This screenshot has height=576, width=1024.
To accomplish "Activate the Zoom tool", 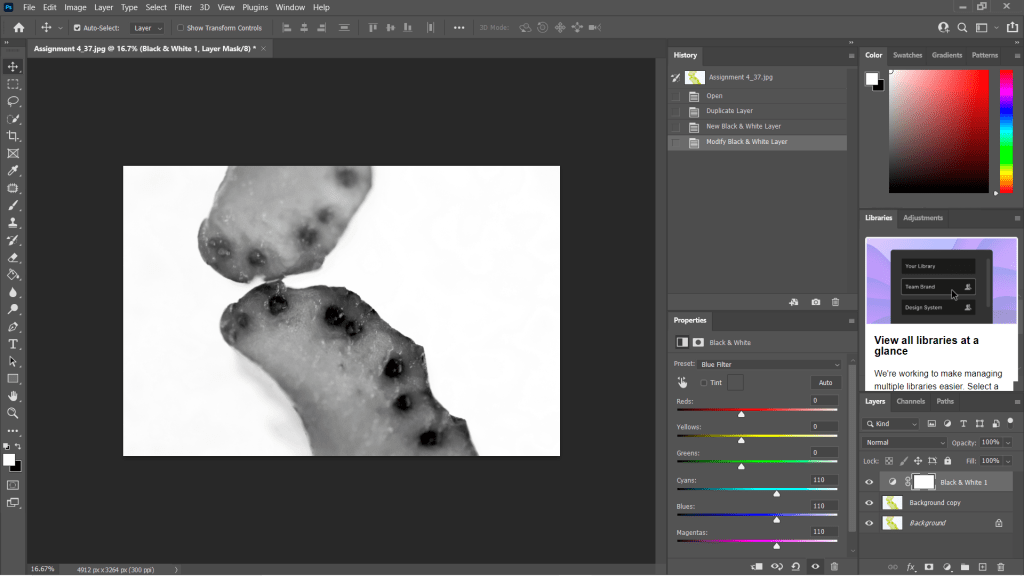I will pos(13,413).
